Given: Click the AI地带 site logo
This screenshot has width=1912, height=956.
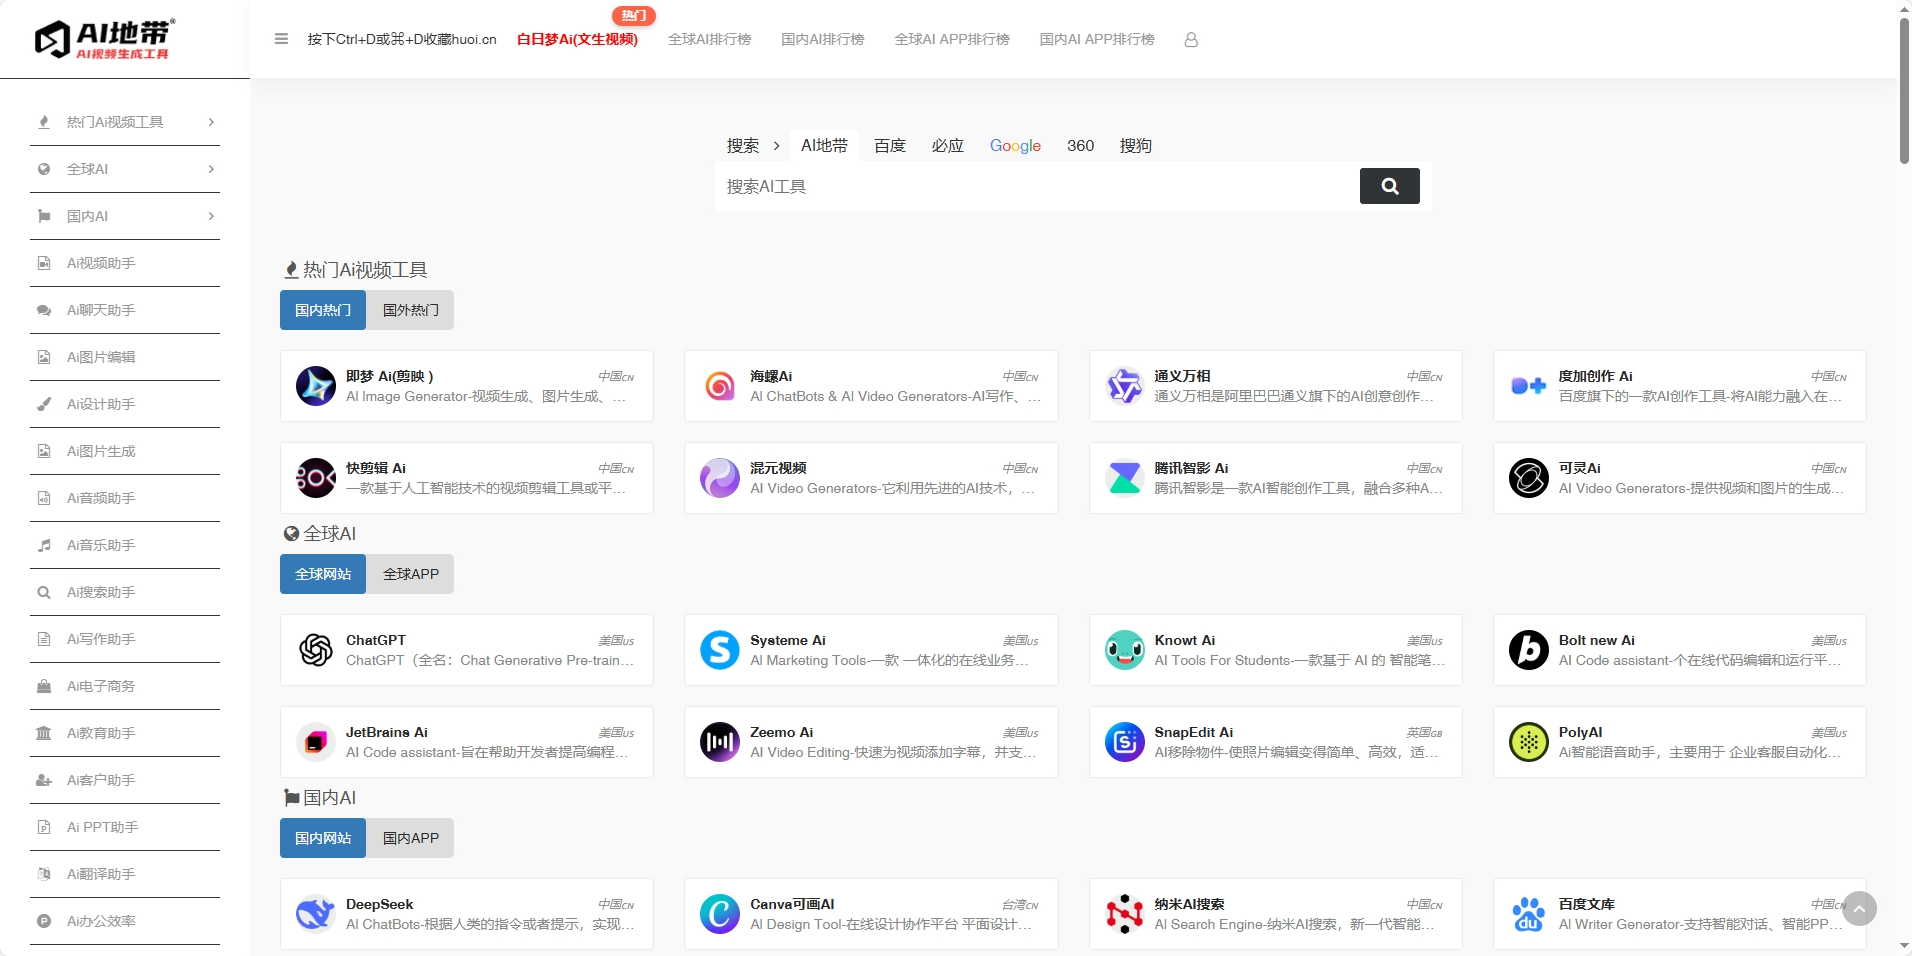Looking at the screenshot, I should tap(105, 39).
